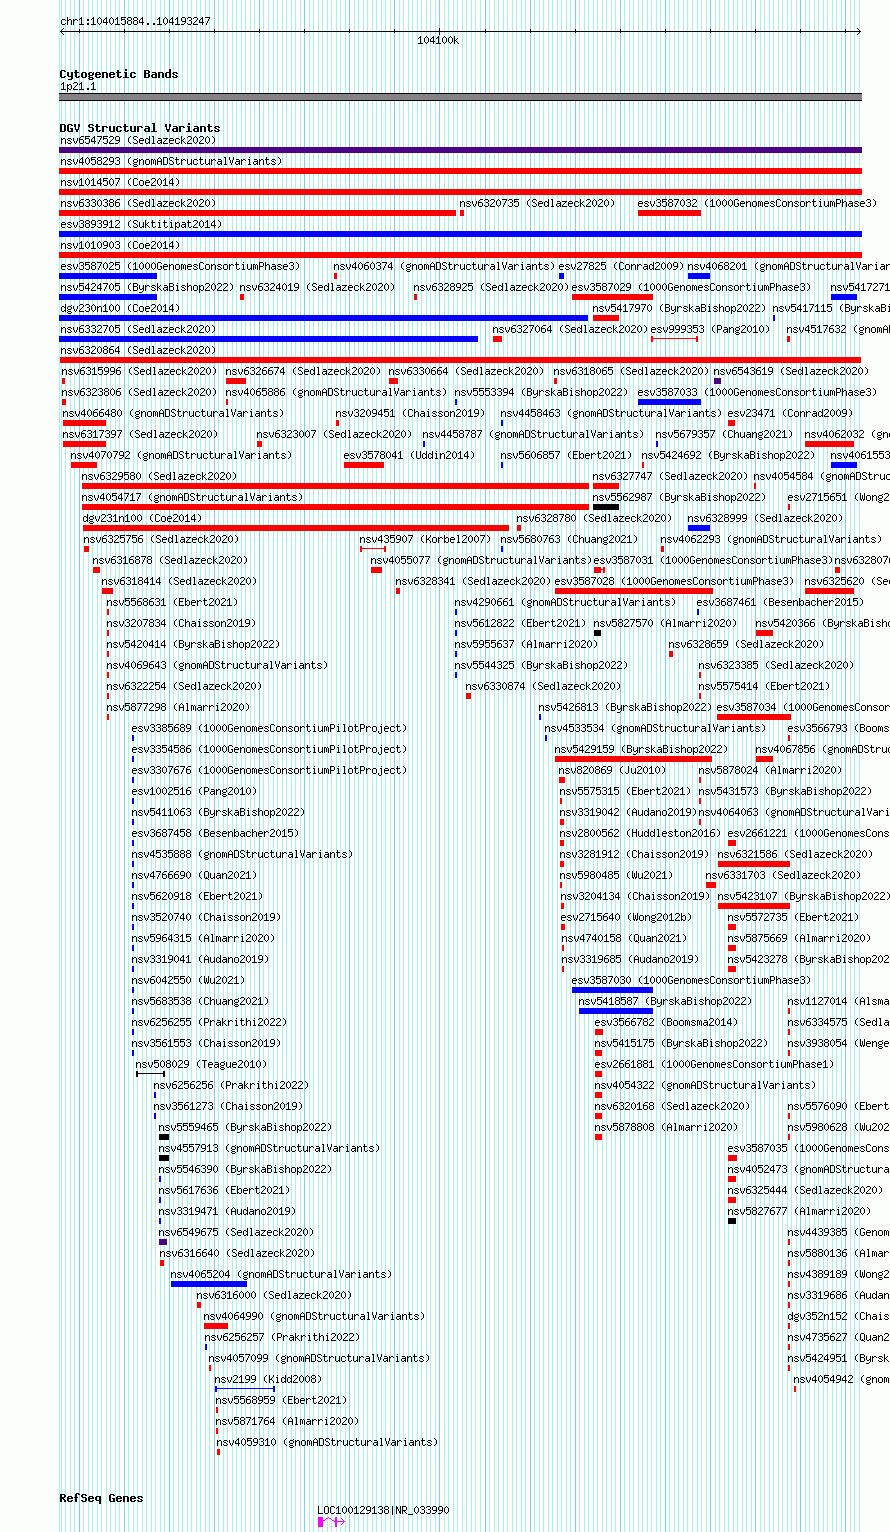Open variant nsv435907 (Korbel2007)
The width and height of the screenshot is (890, 1532).
(425, 539)
